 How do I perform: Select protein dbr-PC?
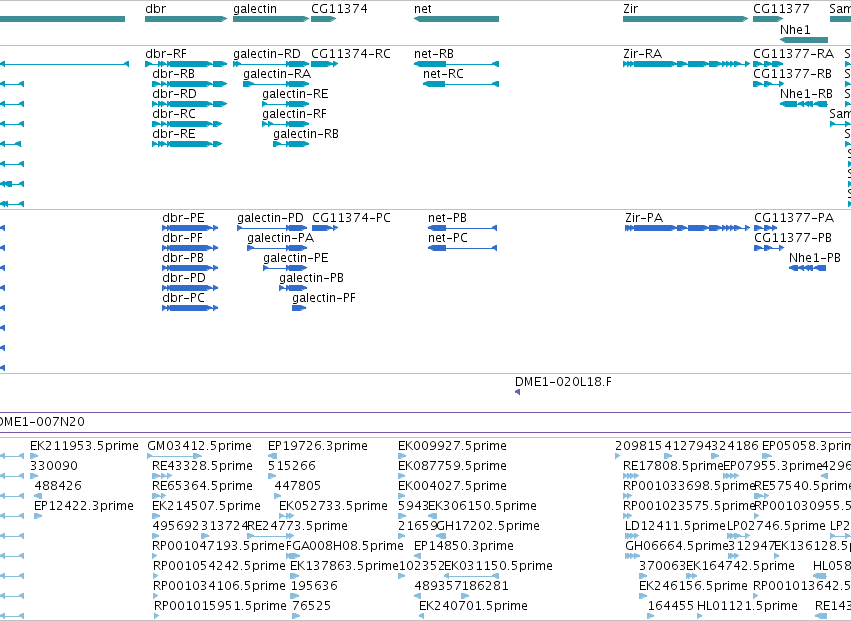point(190,308)
